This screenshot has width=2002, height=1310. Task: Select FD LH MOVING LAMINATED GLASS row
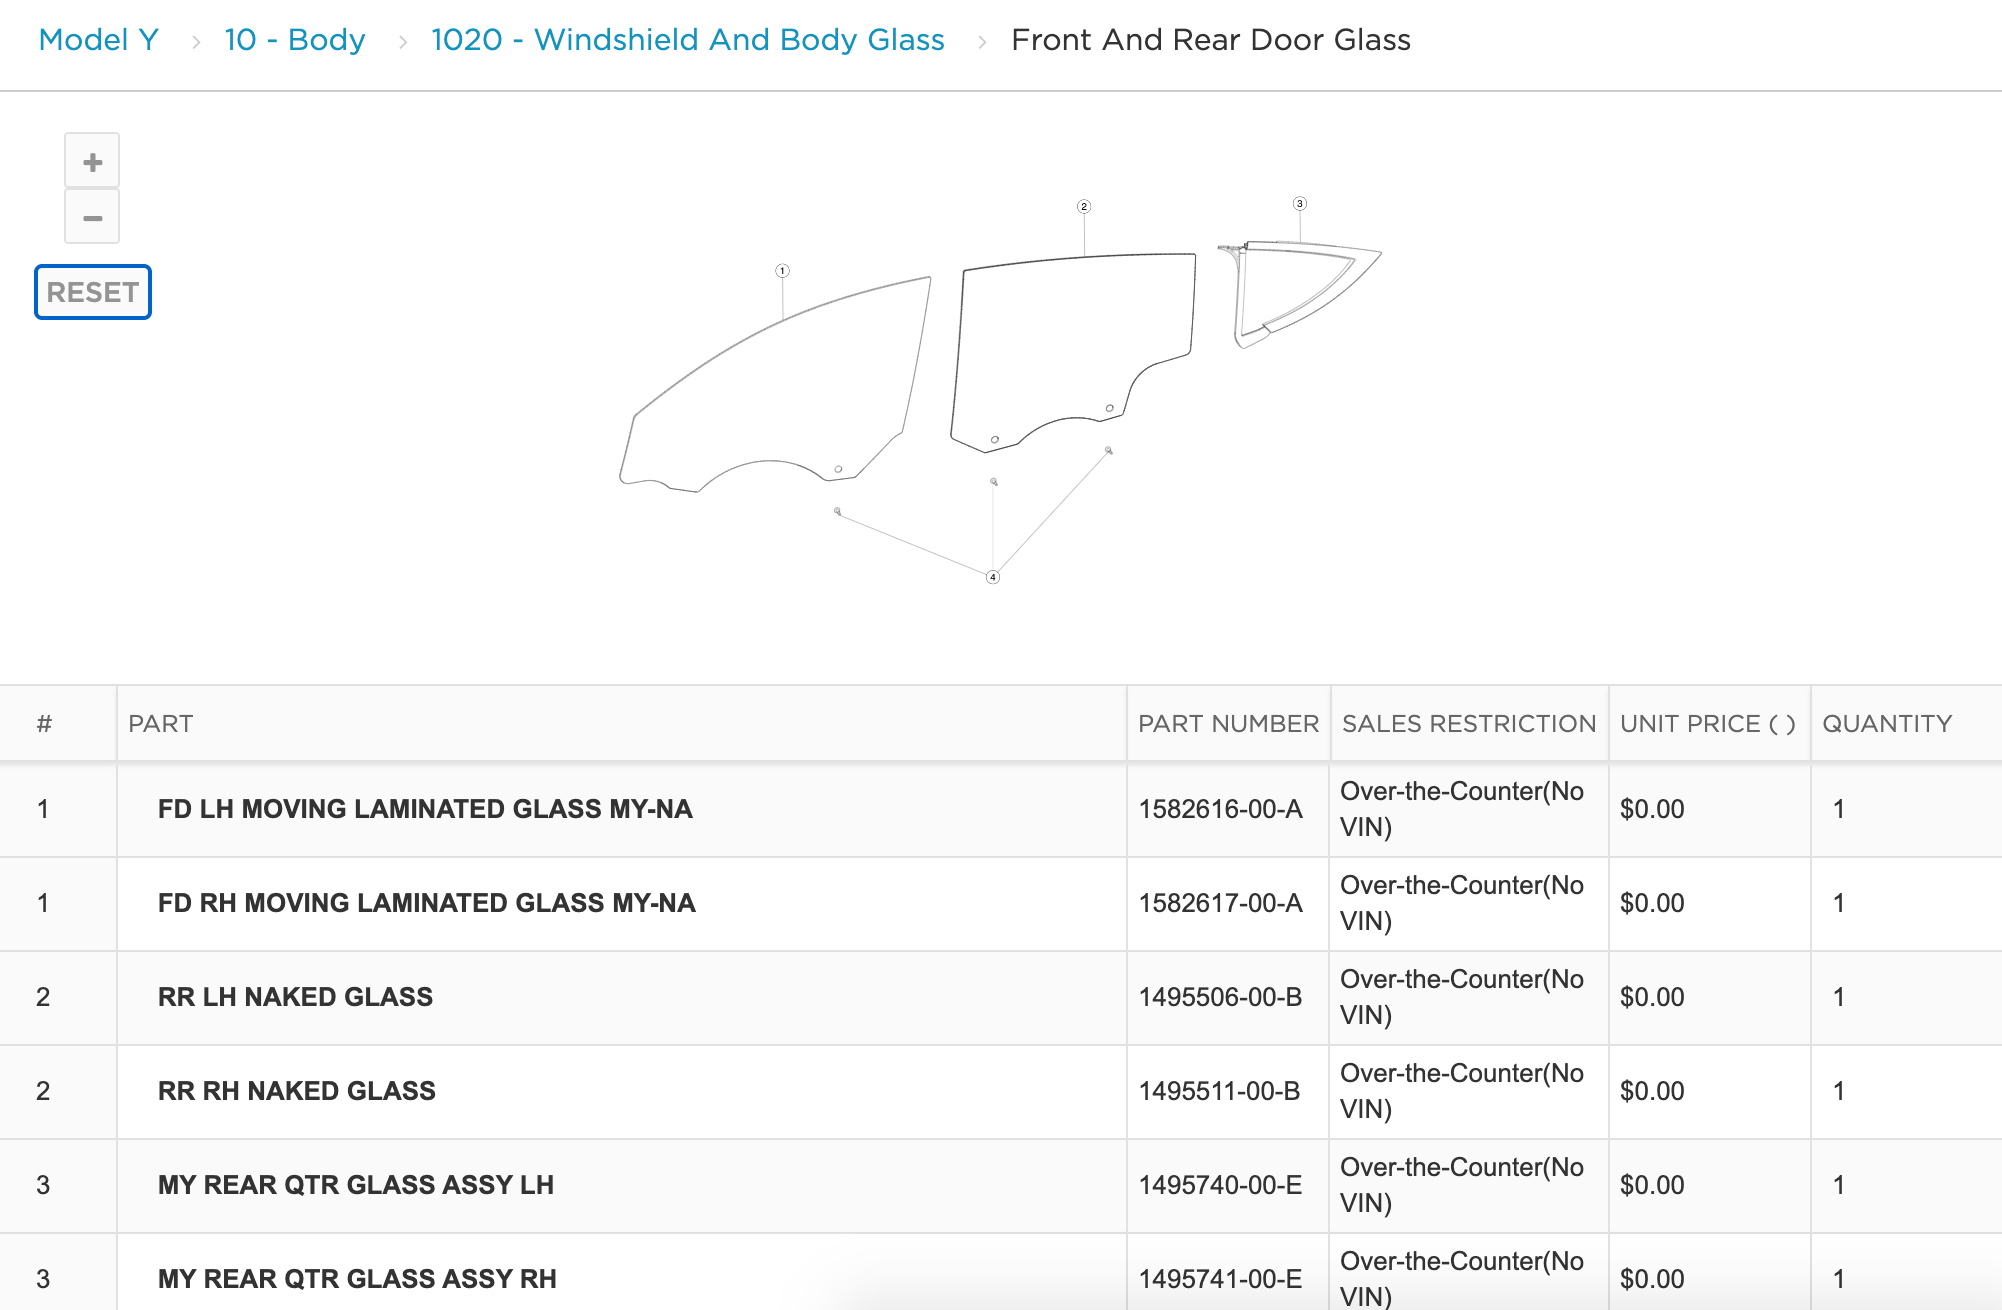coord(425,809)
